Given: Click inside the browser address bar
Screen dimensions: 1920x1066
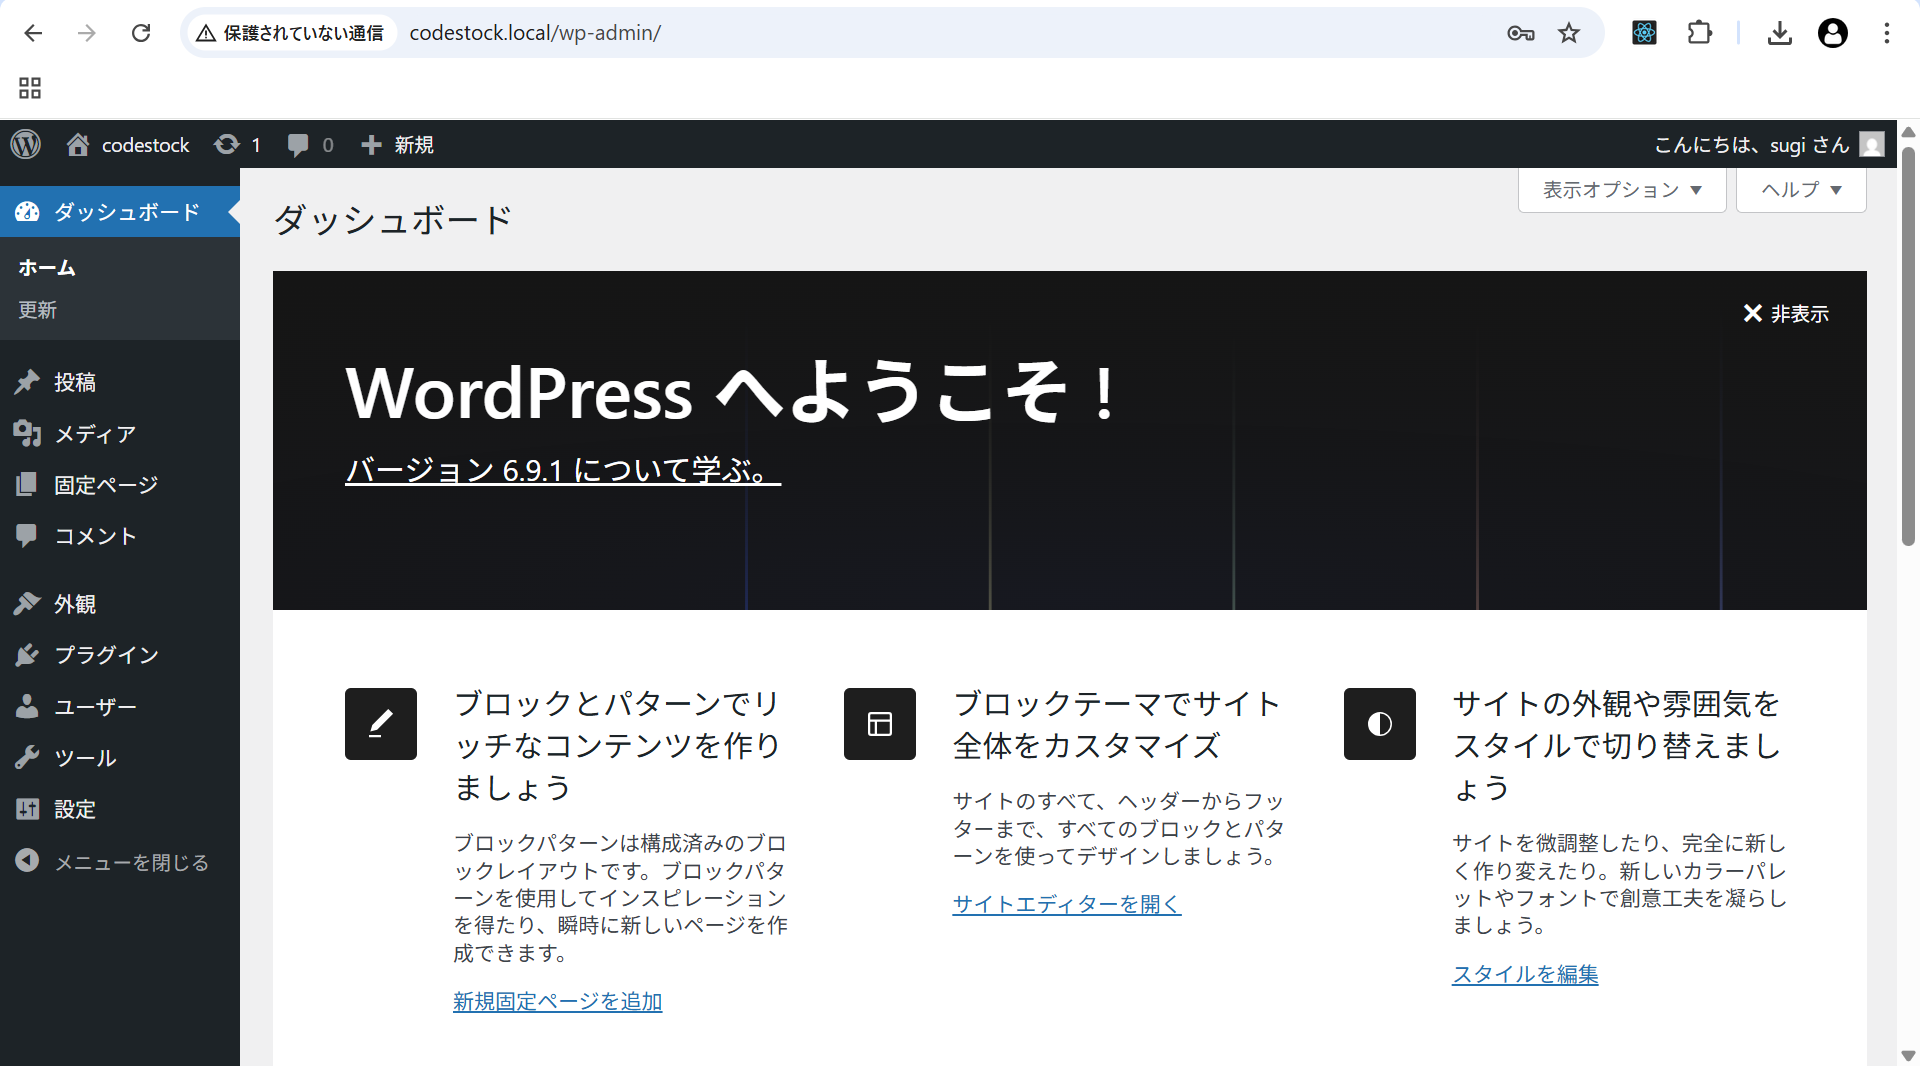Looking at the screenshot, I should [700, 33].
